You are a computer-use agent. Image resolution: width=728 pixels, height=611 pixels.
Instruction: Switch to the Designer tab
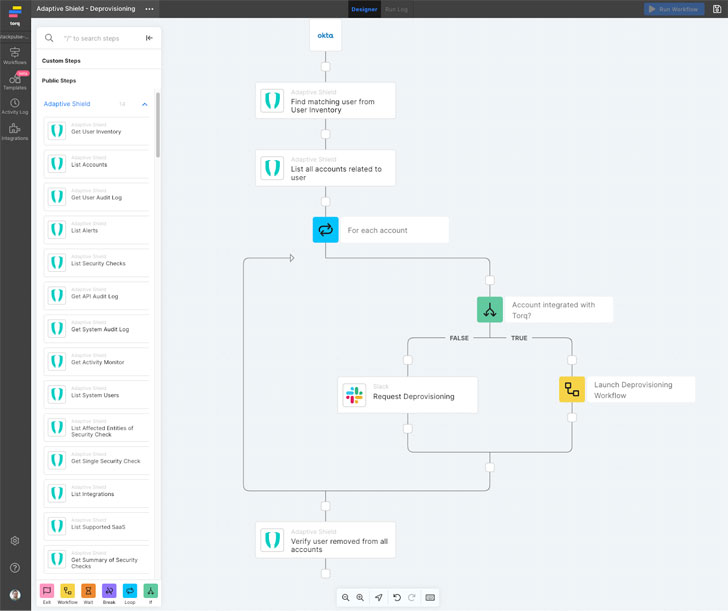point(363,9)
